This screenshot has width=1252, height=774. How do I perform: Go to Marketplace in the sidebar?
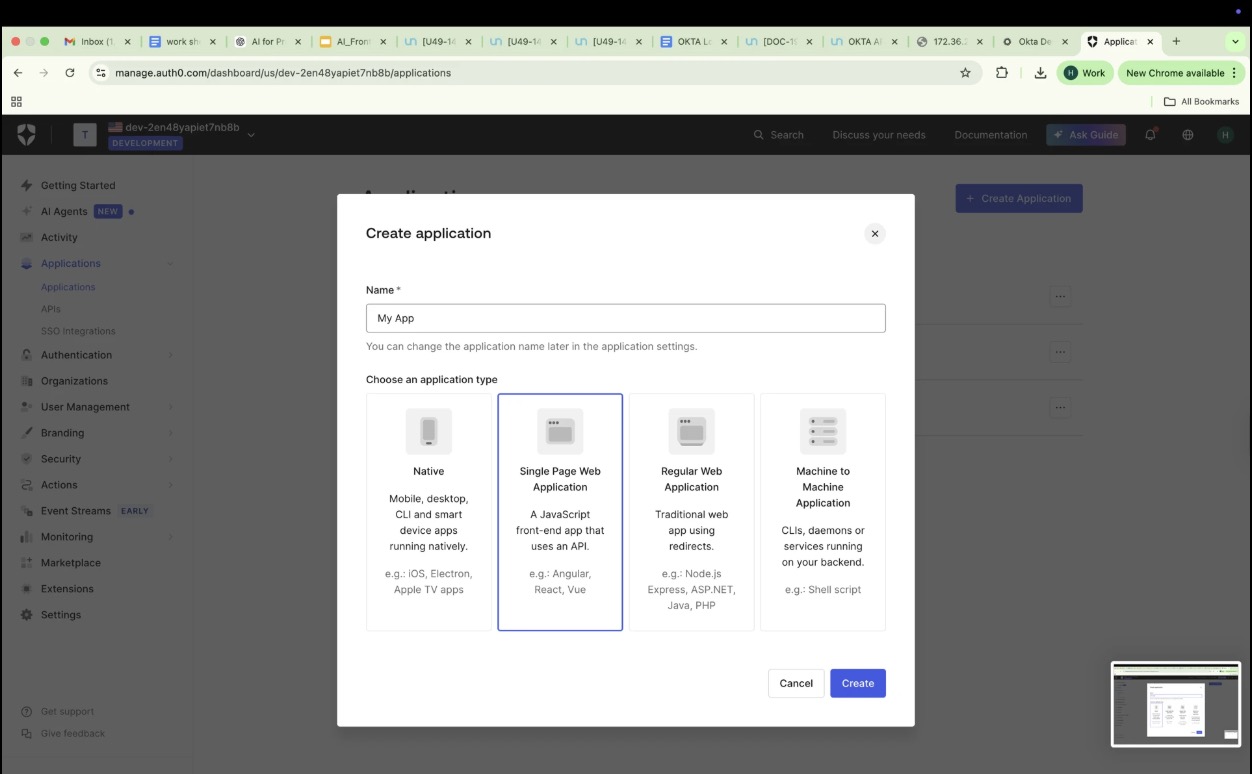pyautogui.click(x=70, y=563)
